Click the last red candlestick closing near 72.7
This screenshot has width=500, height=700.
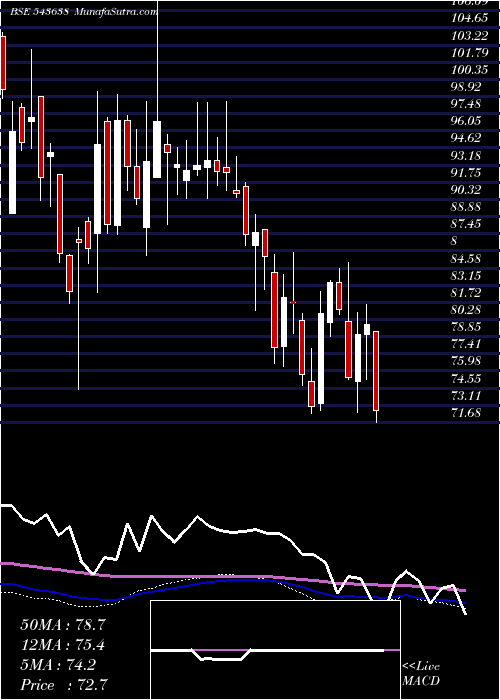(x=376, y=371)
